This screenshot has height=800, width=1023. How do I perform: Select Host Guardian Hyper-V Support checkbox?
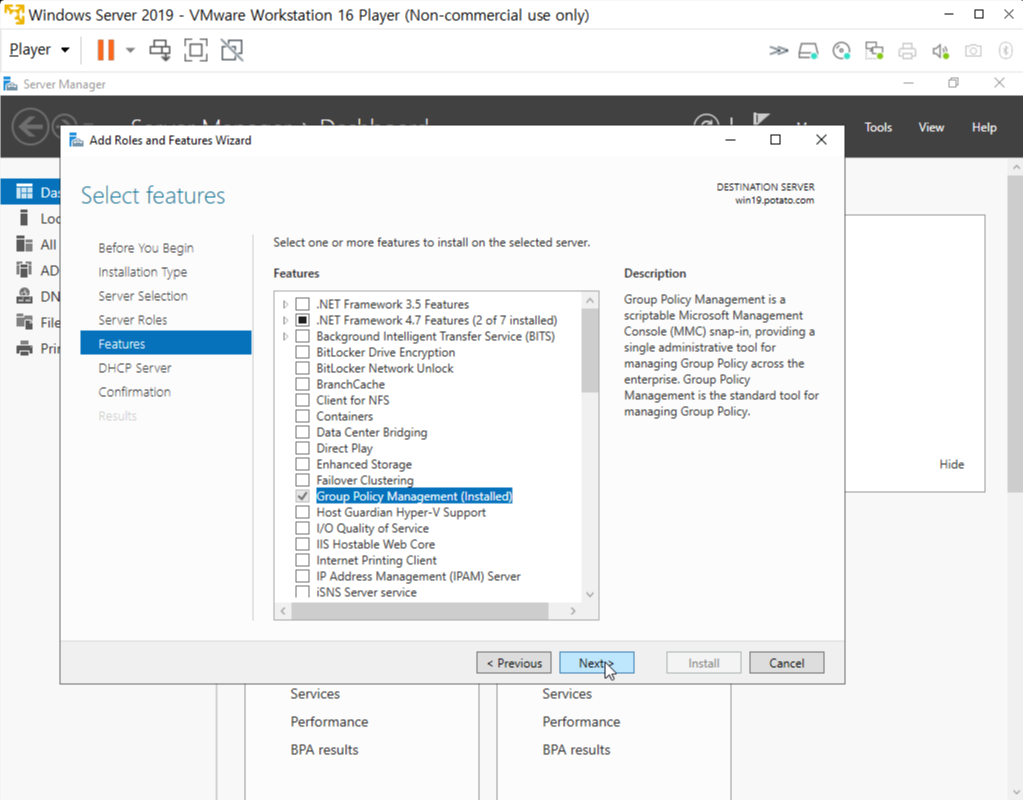(x=303, y=512)
